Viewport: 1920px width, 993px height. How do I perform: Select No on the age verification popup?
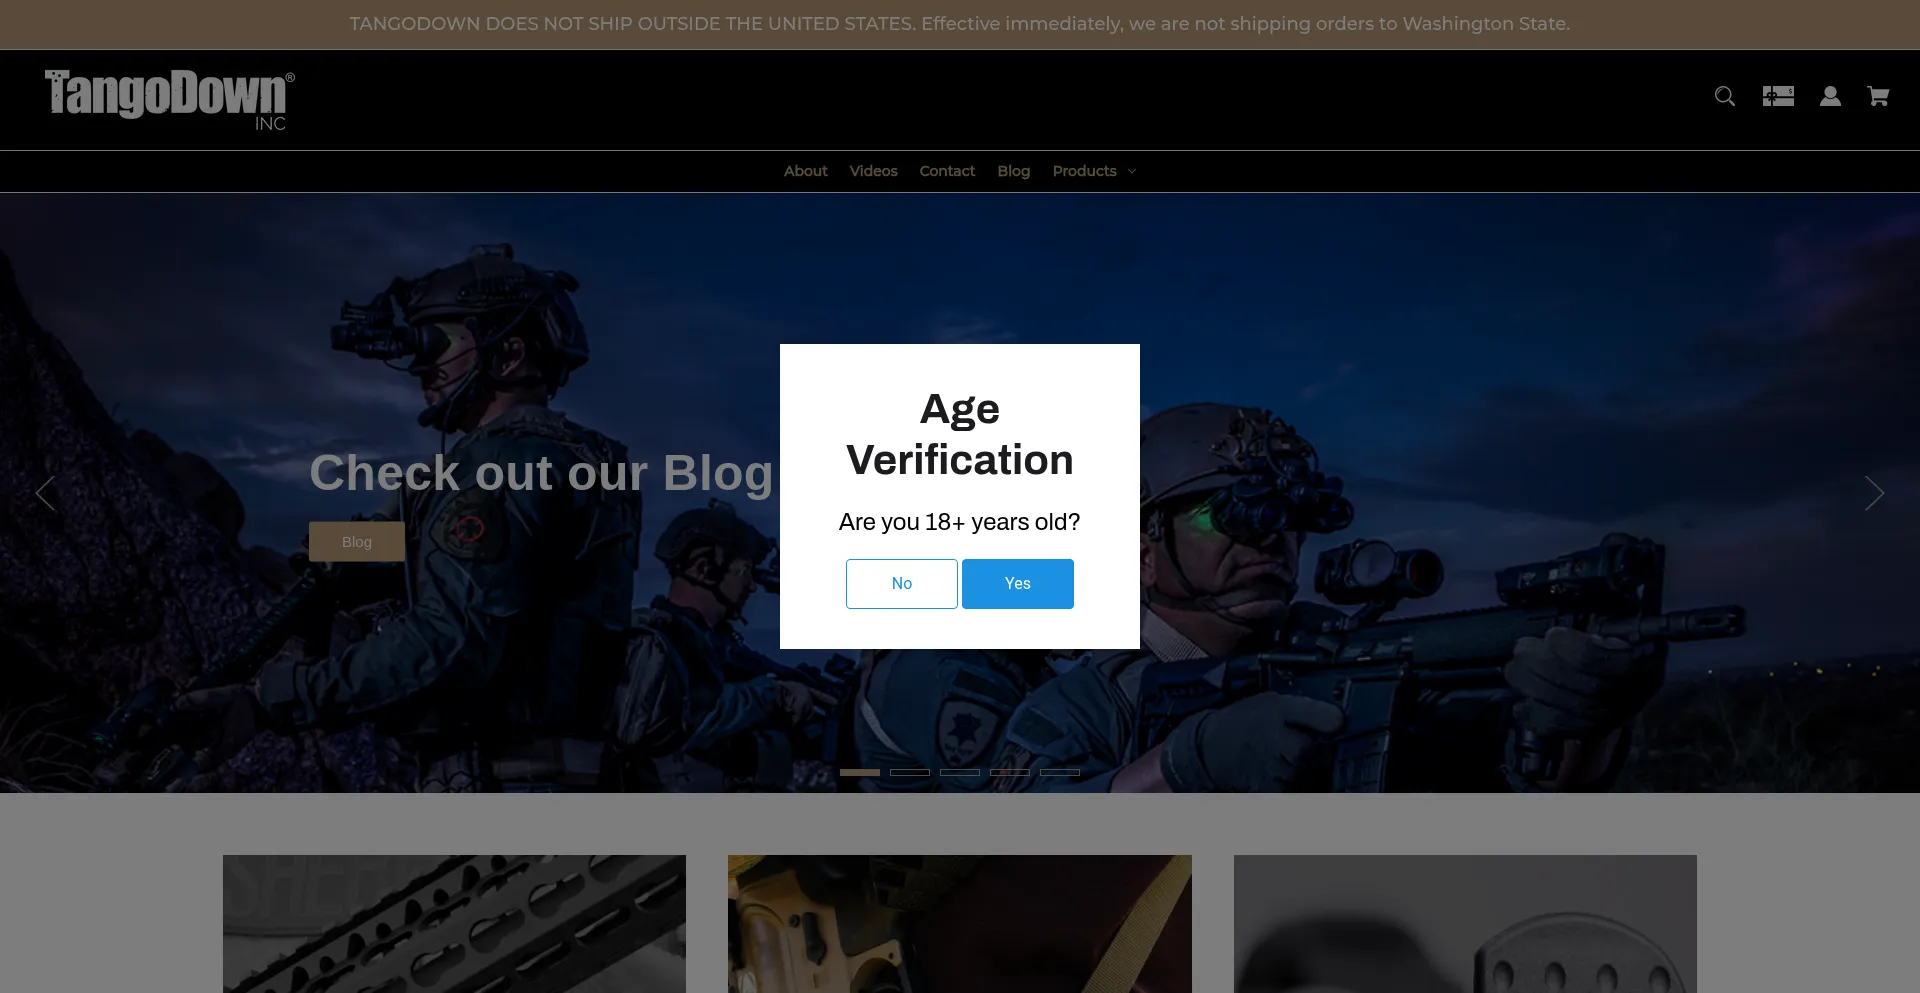(901, 583)
